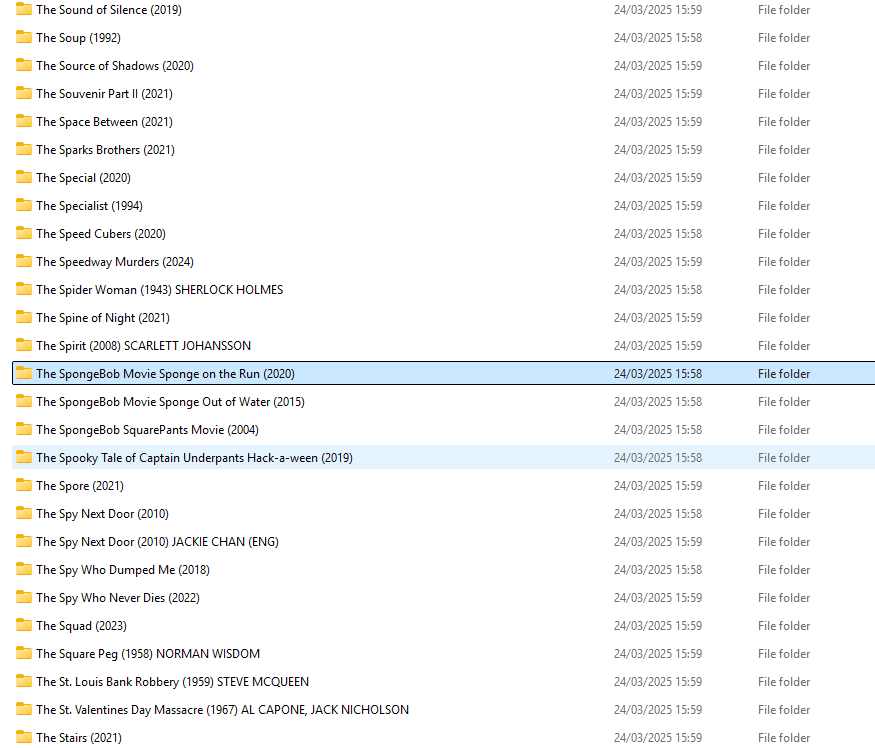Image resolution: width=875 pixels, height=748 pixels.
Task: Click the folder icon beside The Square Peg (1958)
Action: coord(24,653)
